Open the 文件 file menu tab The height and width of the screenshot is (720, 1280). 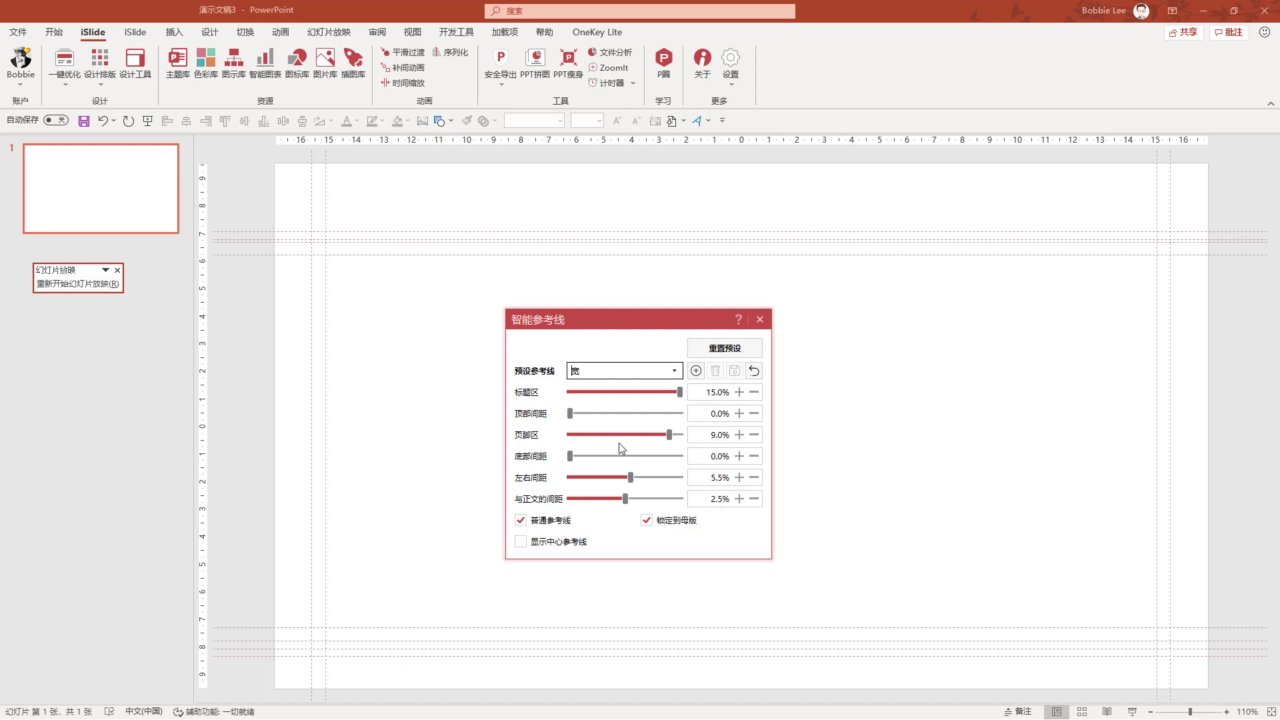pos(18,32)
